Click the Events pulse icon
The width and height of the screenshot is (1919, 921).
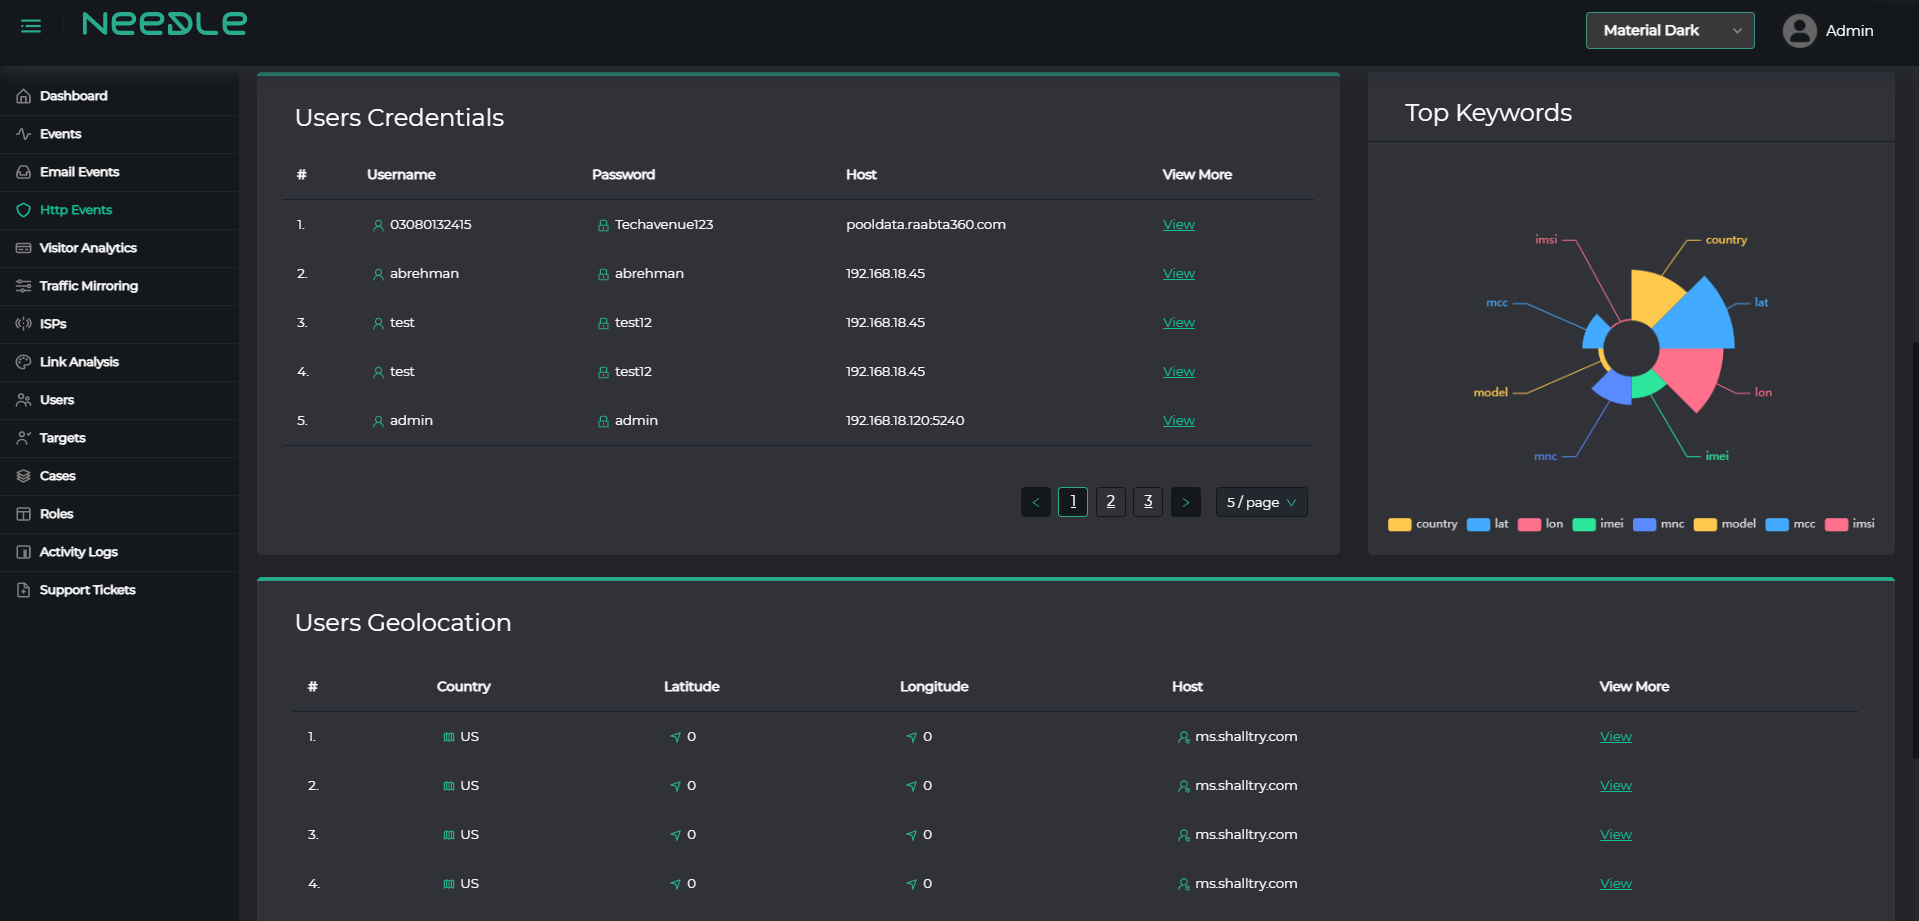tap(23, 134)
